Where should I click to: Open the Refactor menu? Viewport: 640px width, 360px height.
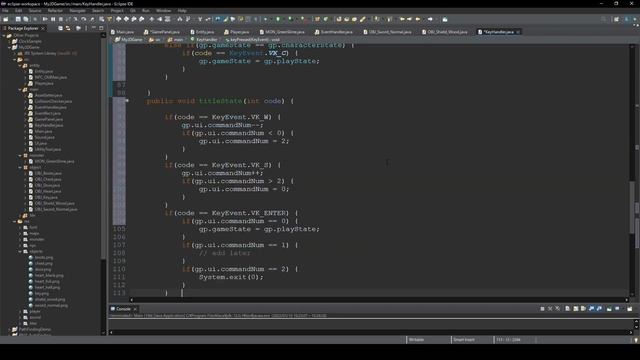click(56, 11)
